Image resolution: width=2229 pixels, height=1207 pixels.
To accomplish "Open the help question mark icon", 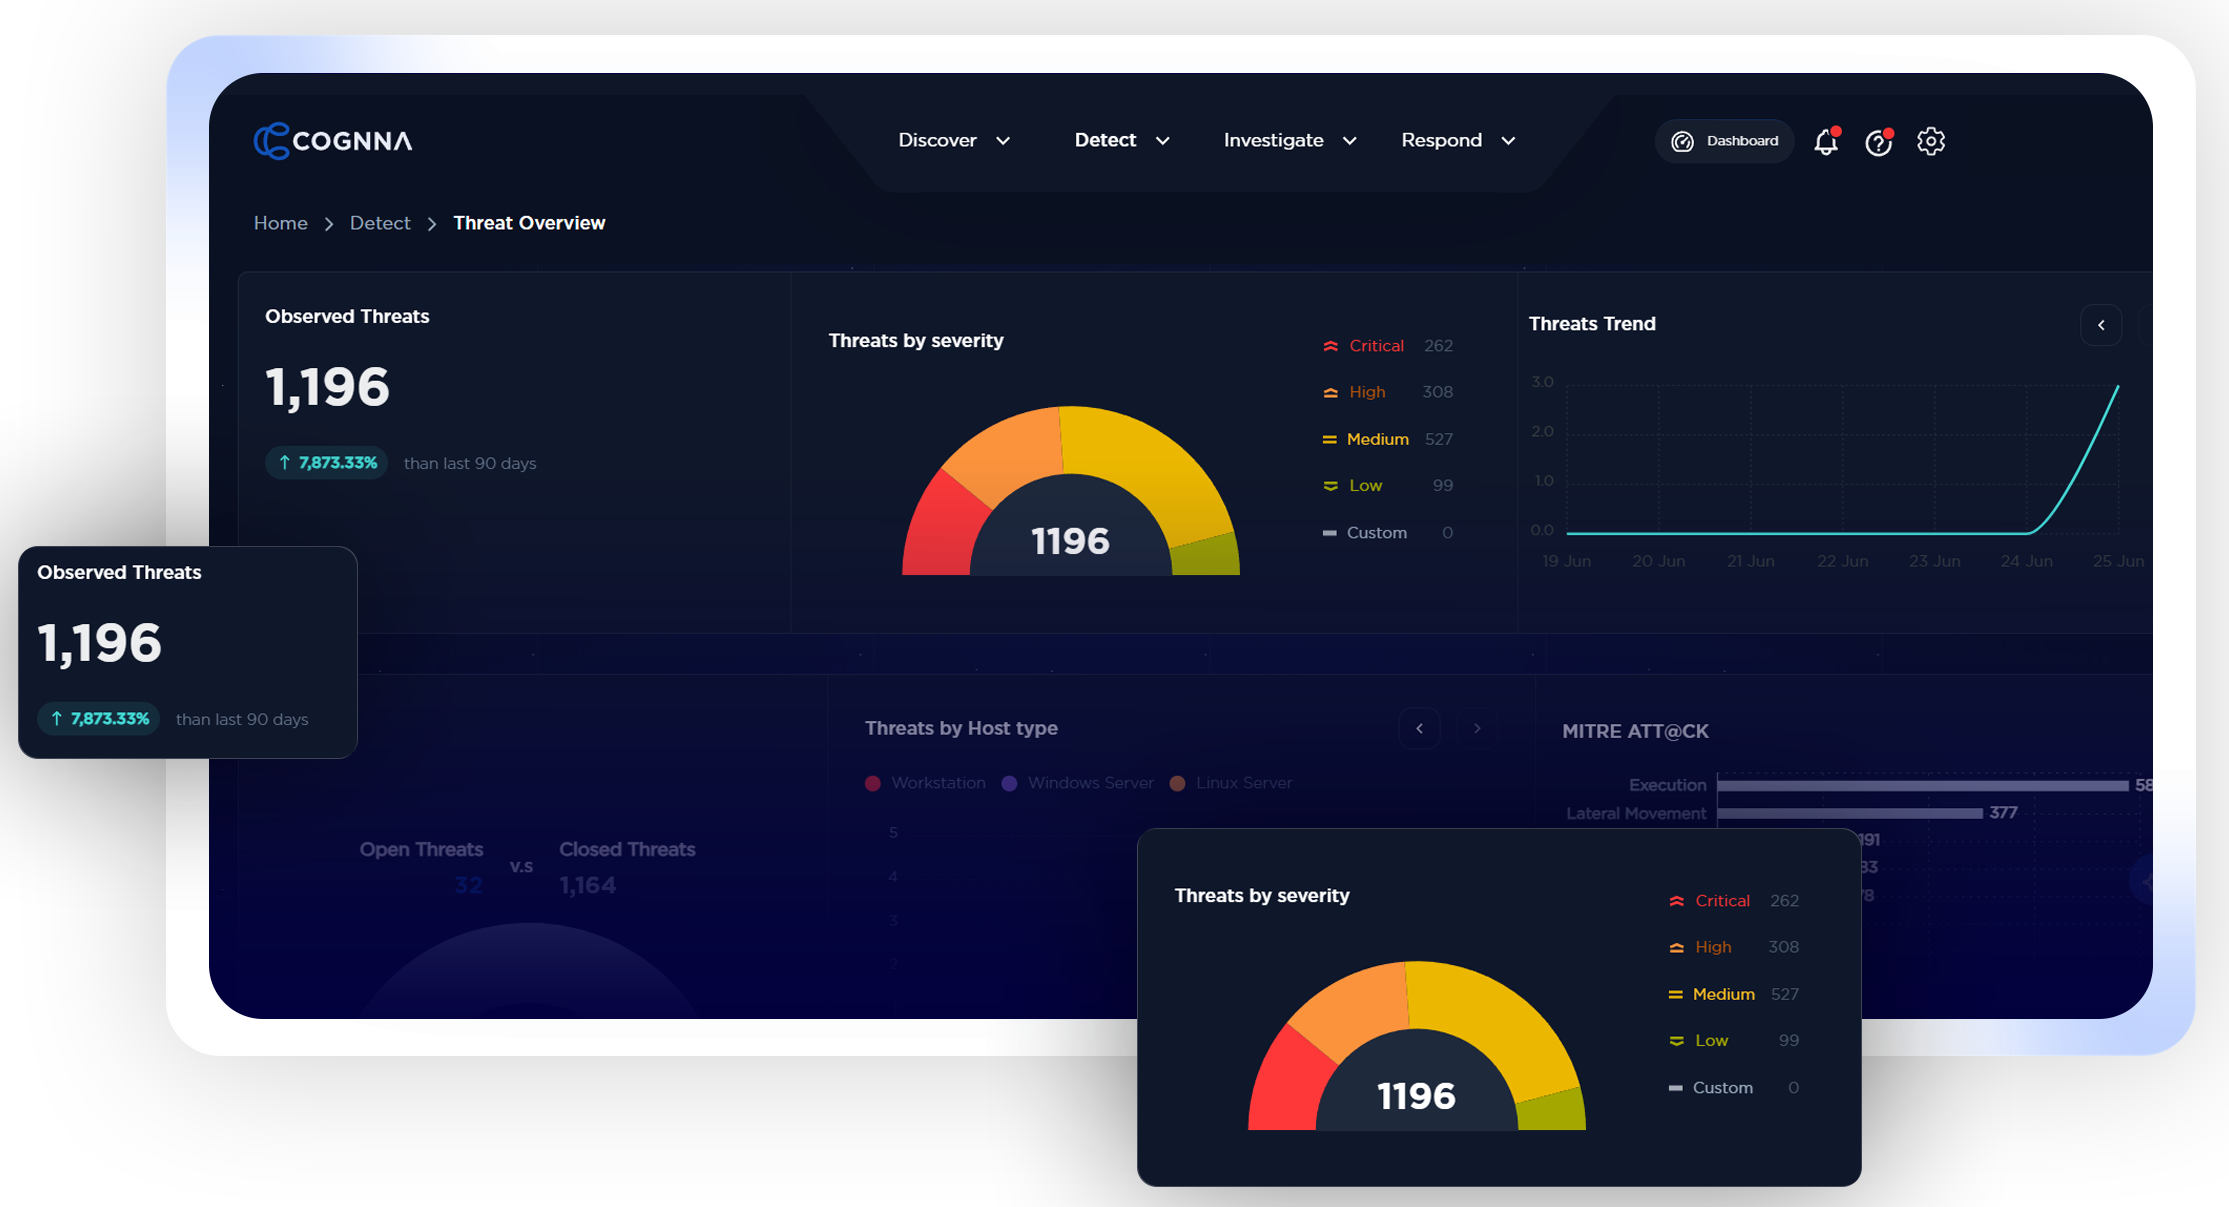I will [x=1879, y=142].
